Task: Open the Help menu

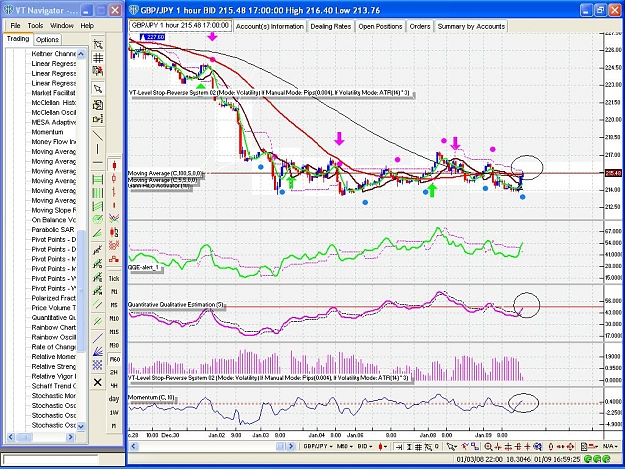Action: coord(87,26)
